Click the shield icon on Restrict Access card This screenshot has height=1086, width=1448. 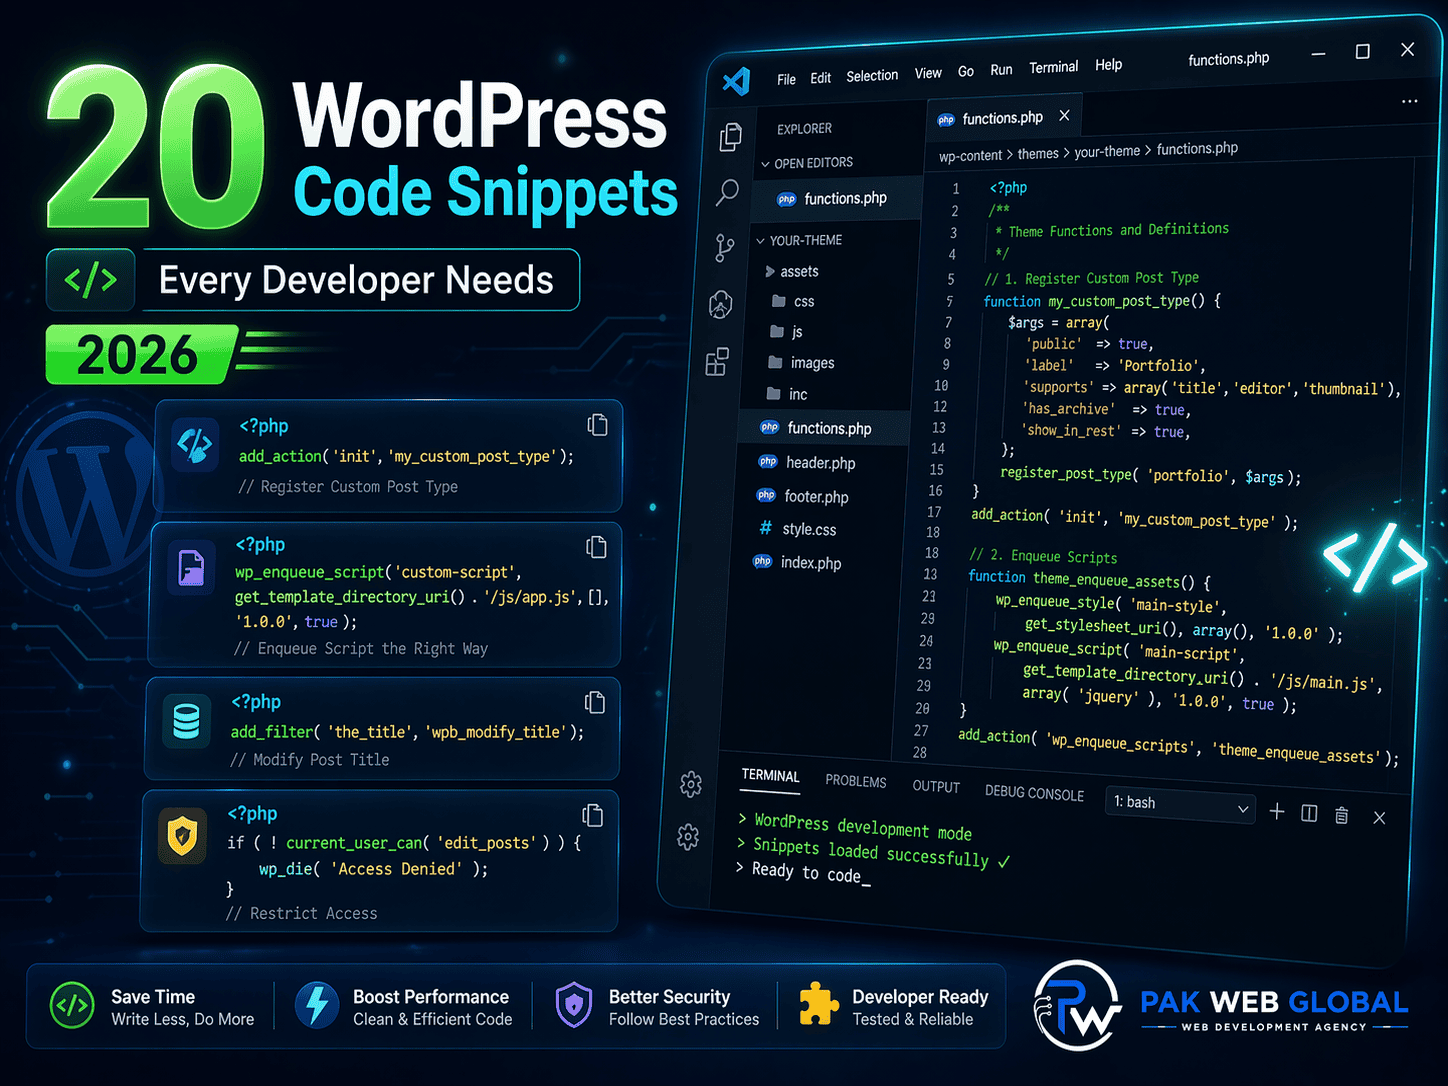pyautogui.click(x=182, y=836)
